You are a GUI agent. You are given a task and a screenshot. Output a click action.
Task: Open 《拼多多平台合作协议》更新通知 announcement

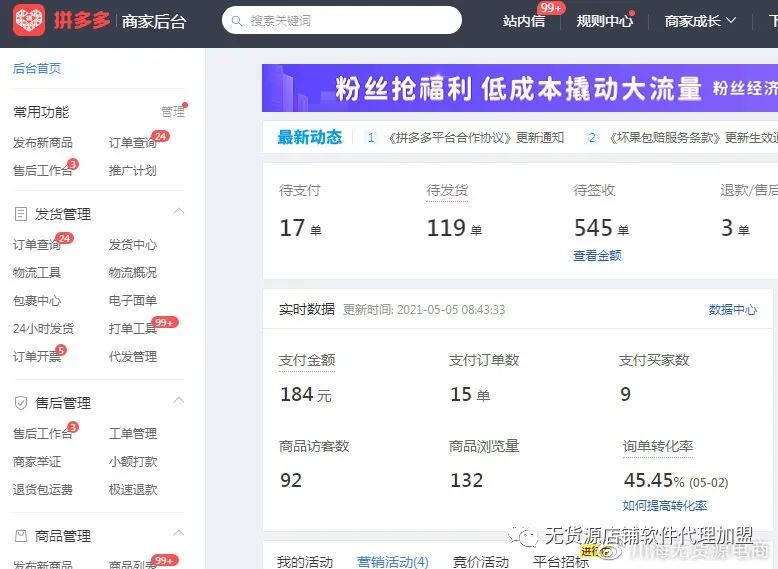coord(476,137)
